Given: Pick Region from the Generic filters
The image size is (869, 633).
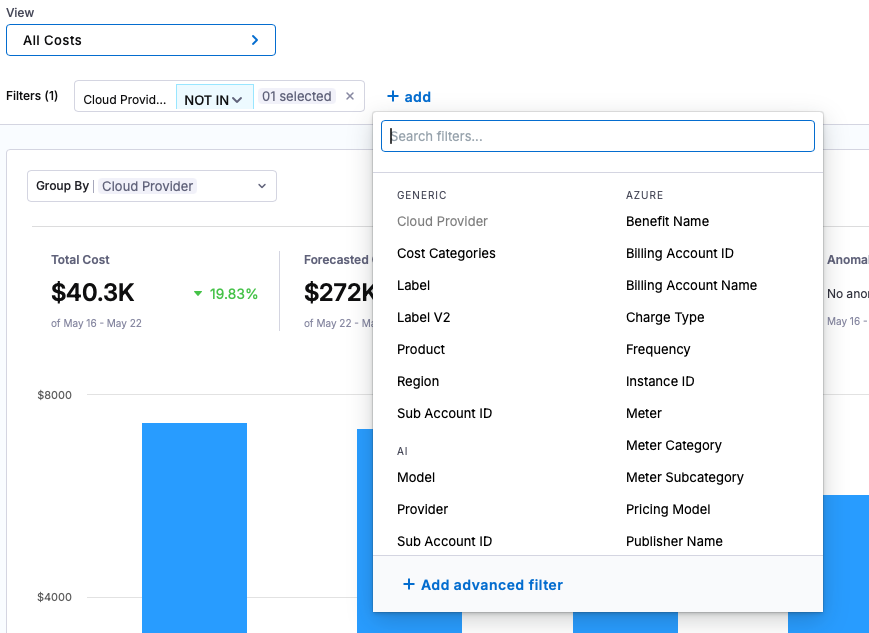Looking at the screenshot, I should tap(418, 381).
